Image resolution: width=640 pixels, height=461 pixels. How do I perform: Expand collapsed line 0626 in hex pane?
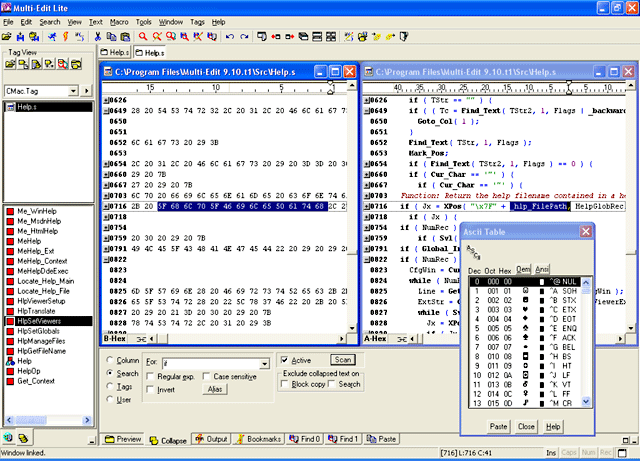tap(106, 100)
